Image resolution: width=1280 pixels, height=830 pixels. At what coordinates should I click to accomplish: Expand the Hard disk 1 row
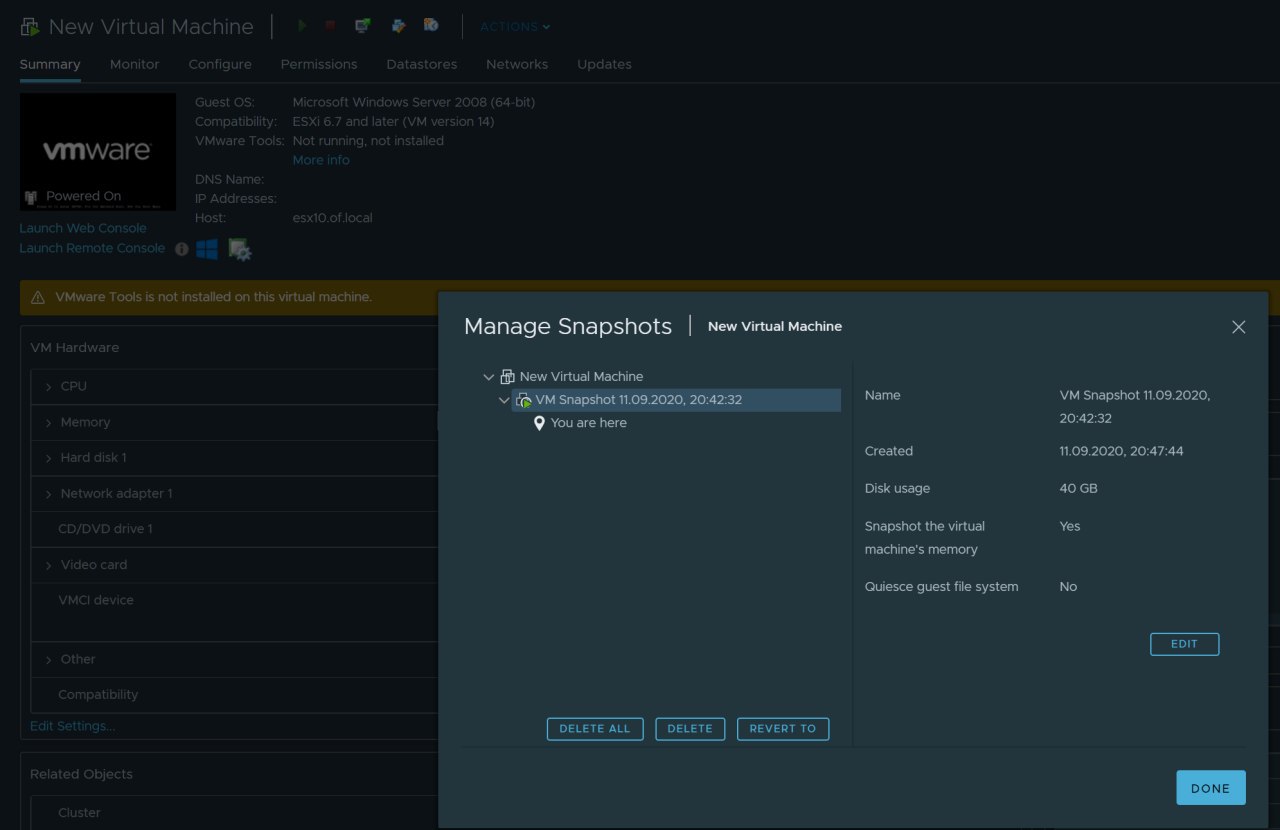click(x=48, y=458)
